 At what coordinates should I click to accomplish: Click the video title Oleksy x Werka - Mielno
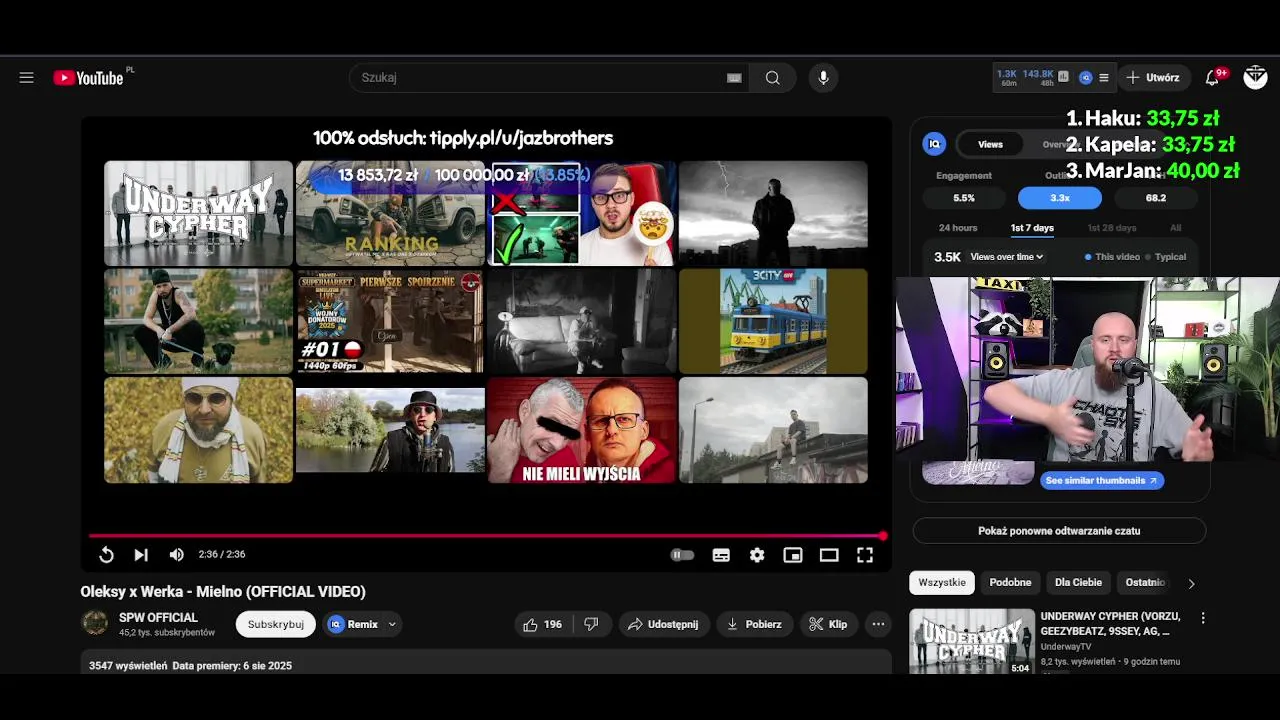tap(223, 592)
